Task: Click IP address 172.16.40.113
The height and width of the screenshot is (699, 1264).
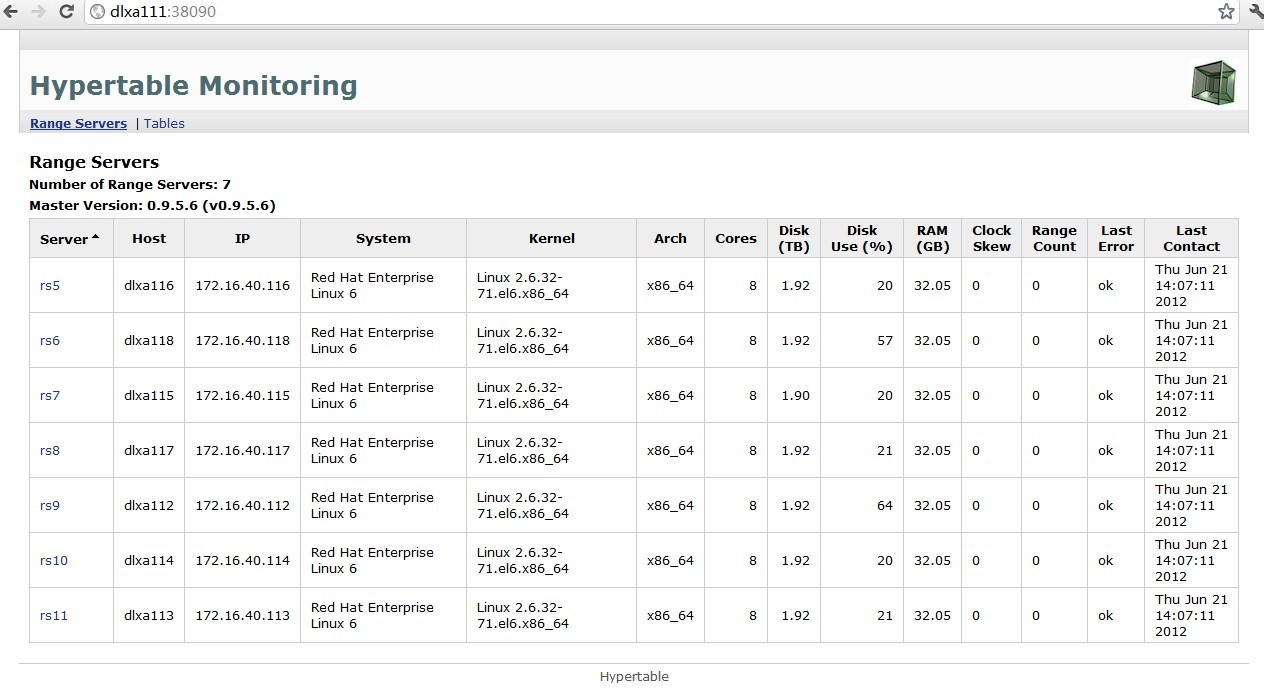Action: (x=243, y=616)
